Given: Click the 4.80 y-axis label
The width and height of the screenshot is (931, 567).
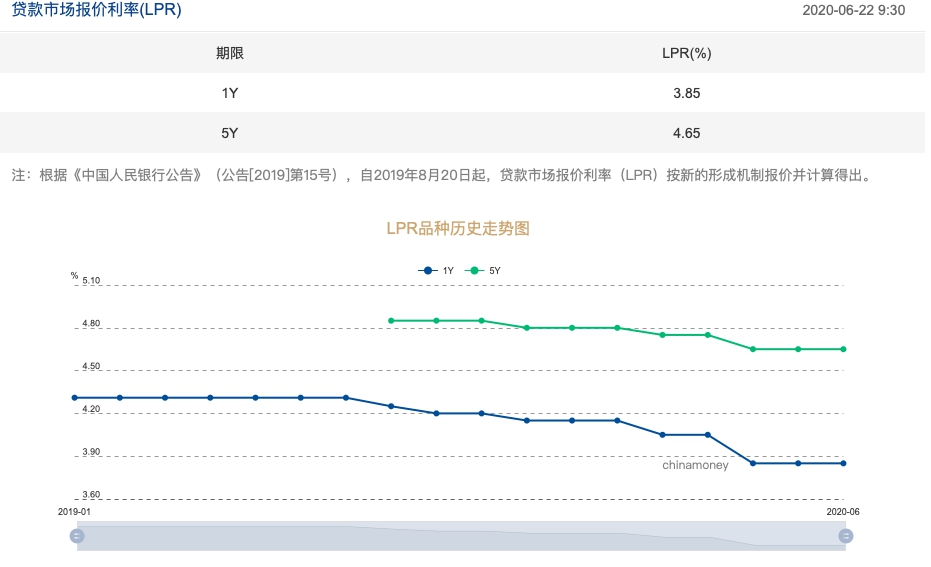Looking at the screenshot, I should click(91, 324).
